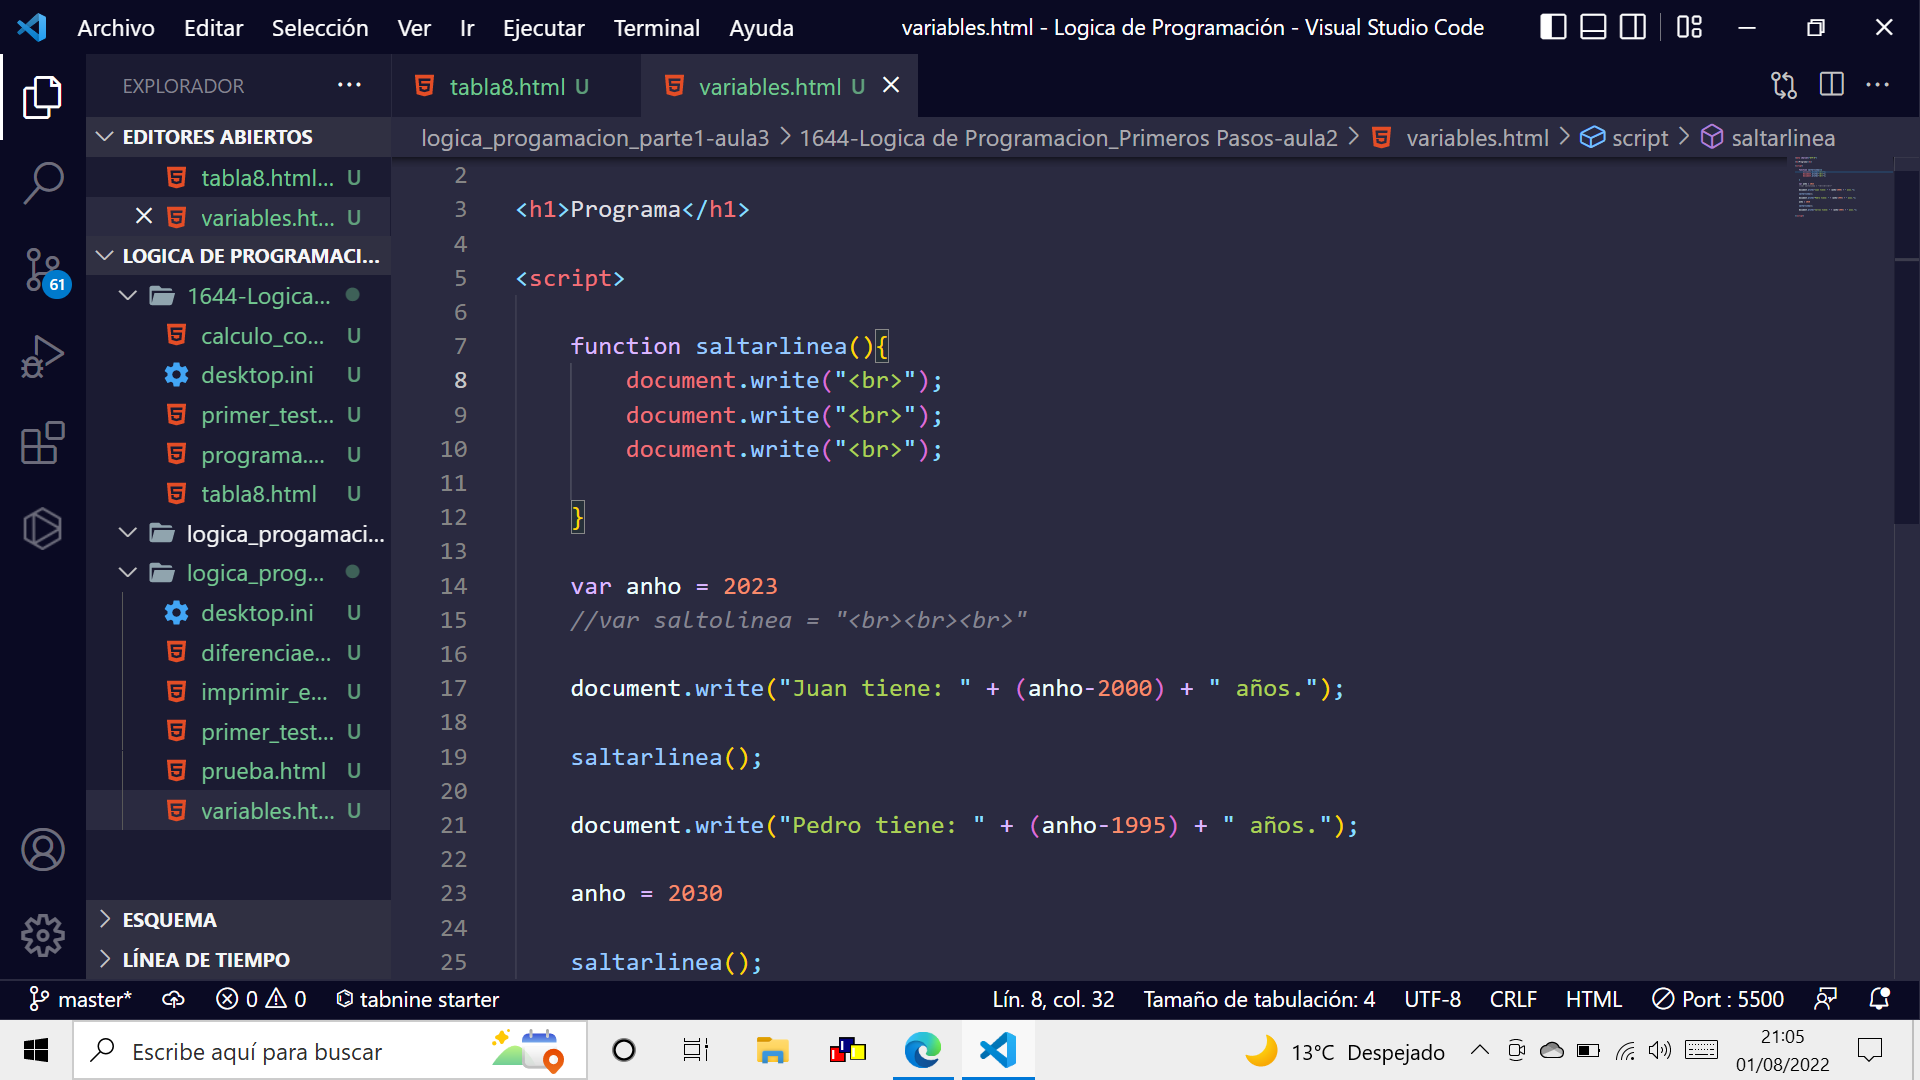Open imprimir_e... file in explorer

tap(238, 692)
